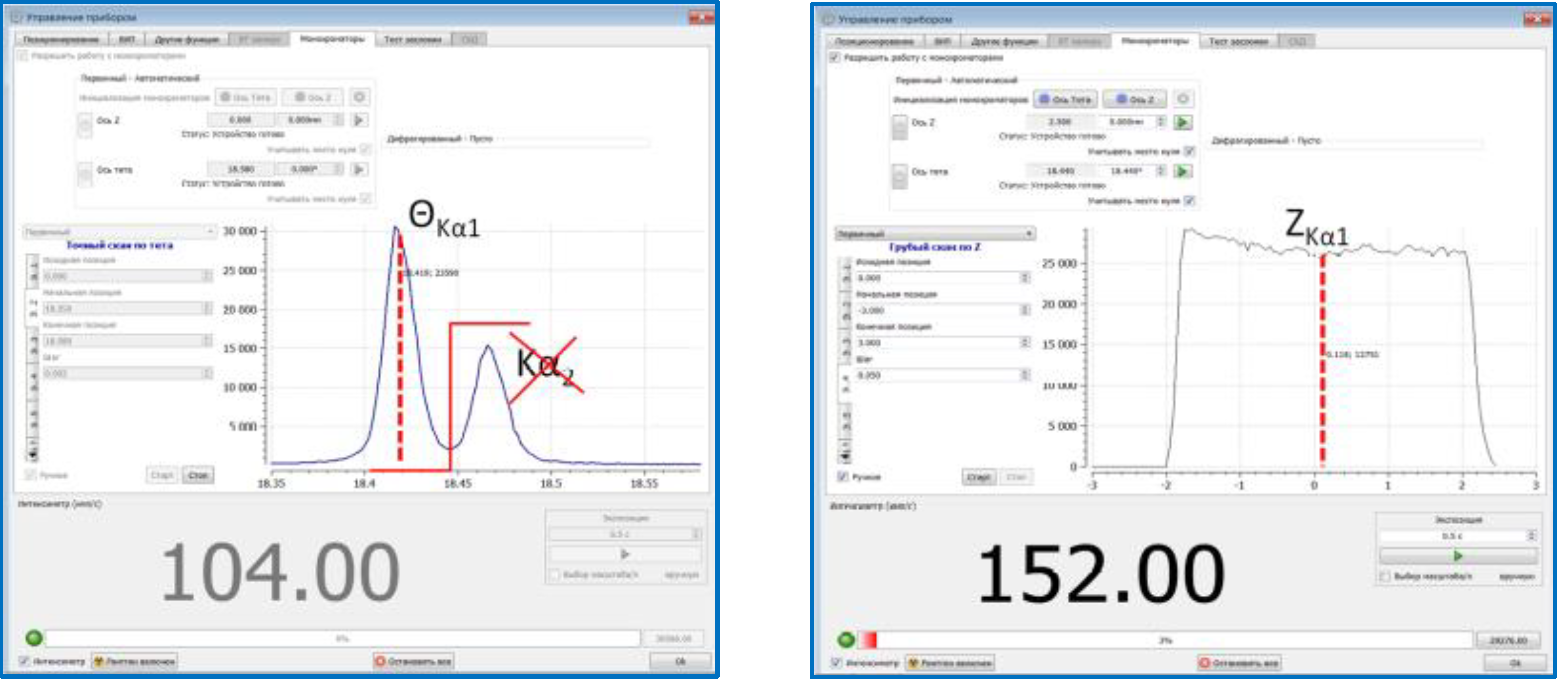This screenshot has height=679, width=1561.
Task: Click Ось Тета initialization button in the Z-scan window
Action: tap(1065, 100)
